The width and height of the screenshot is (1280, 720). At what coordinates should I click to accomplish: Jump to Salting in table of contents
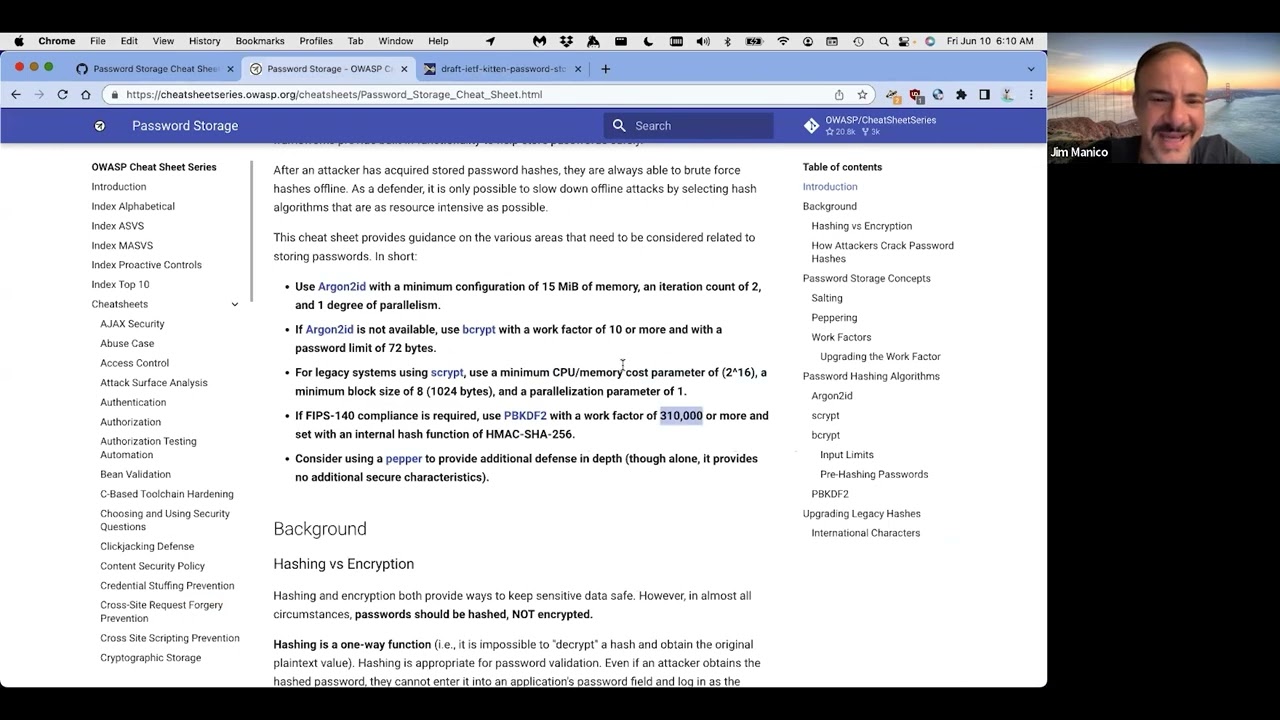827,298
